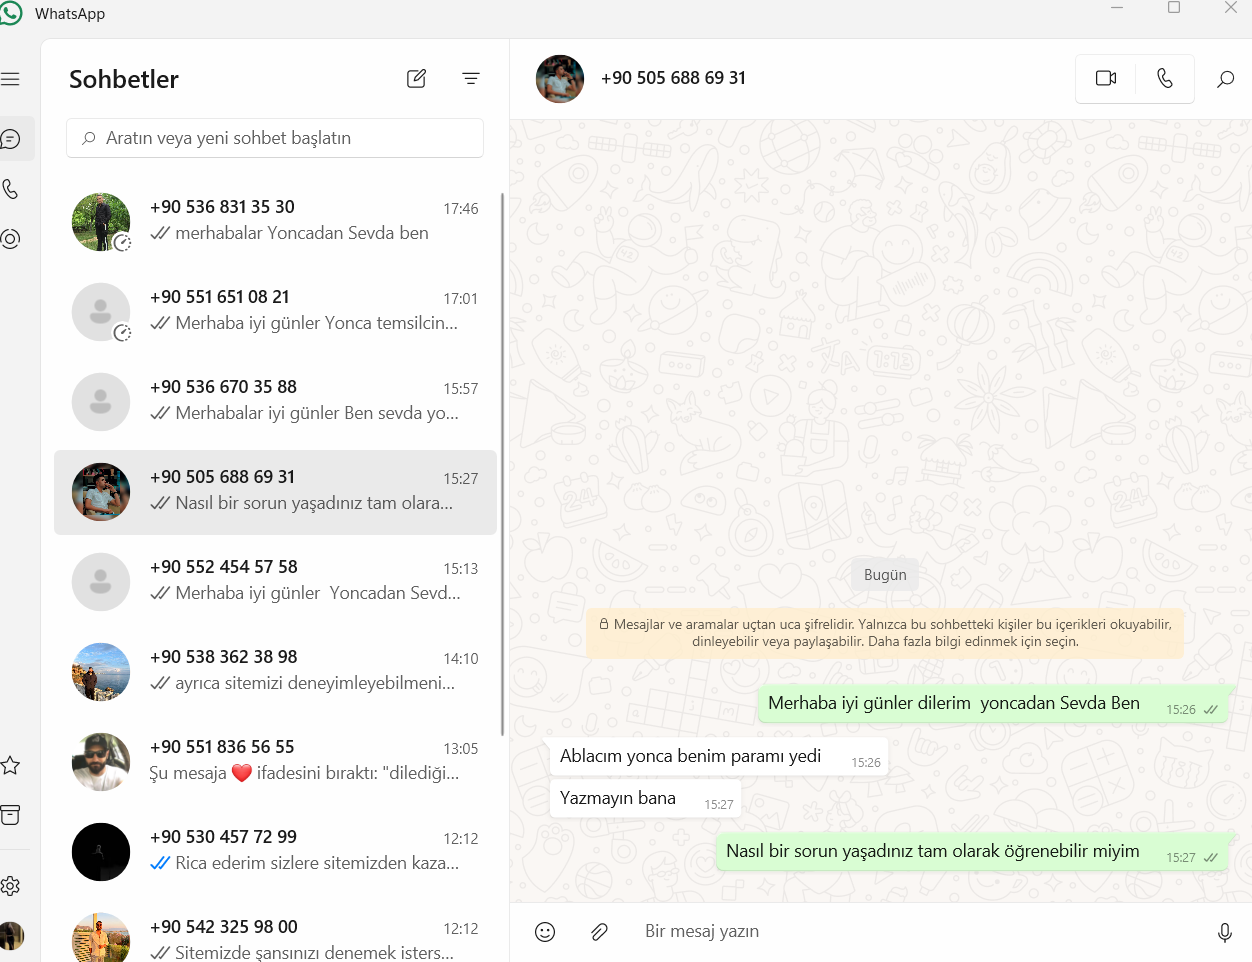
Task: Search within the open conversation
Action: point(1225,78)
